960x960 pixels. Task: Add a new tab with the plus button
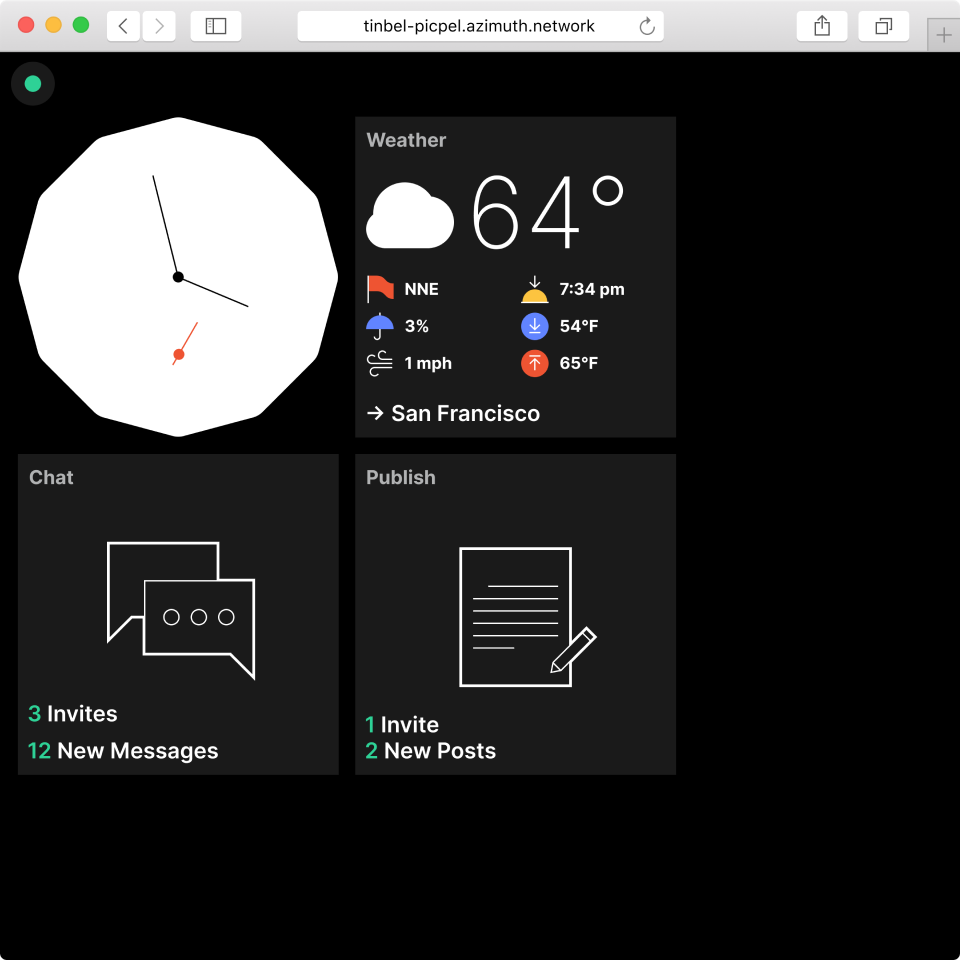(x=943, y=35)
